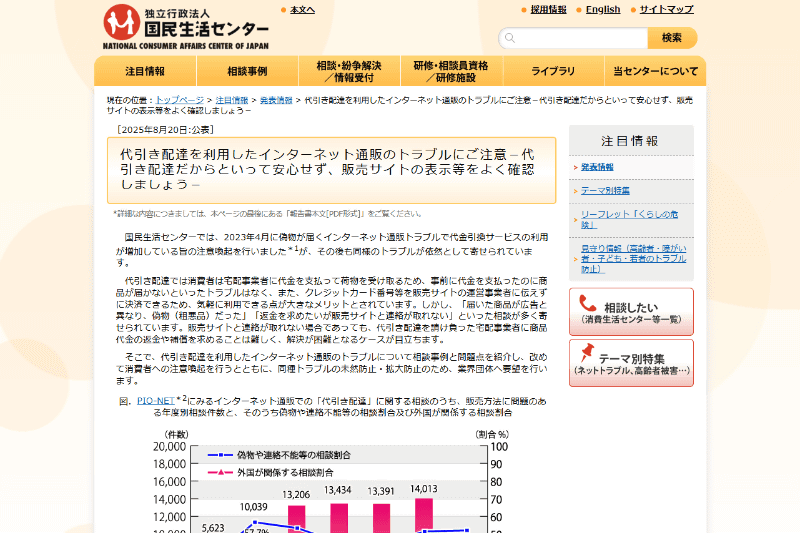Click chart legend 偽物や連絡不能等の相談割合

[279, 455]
